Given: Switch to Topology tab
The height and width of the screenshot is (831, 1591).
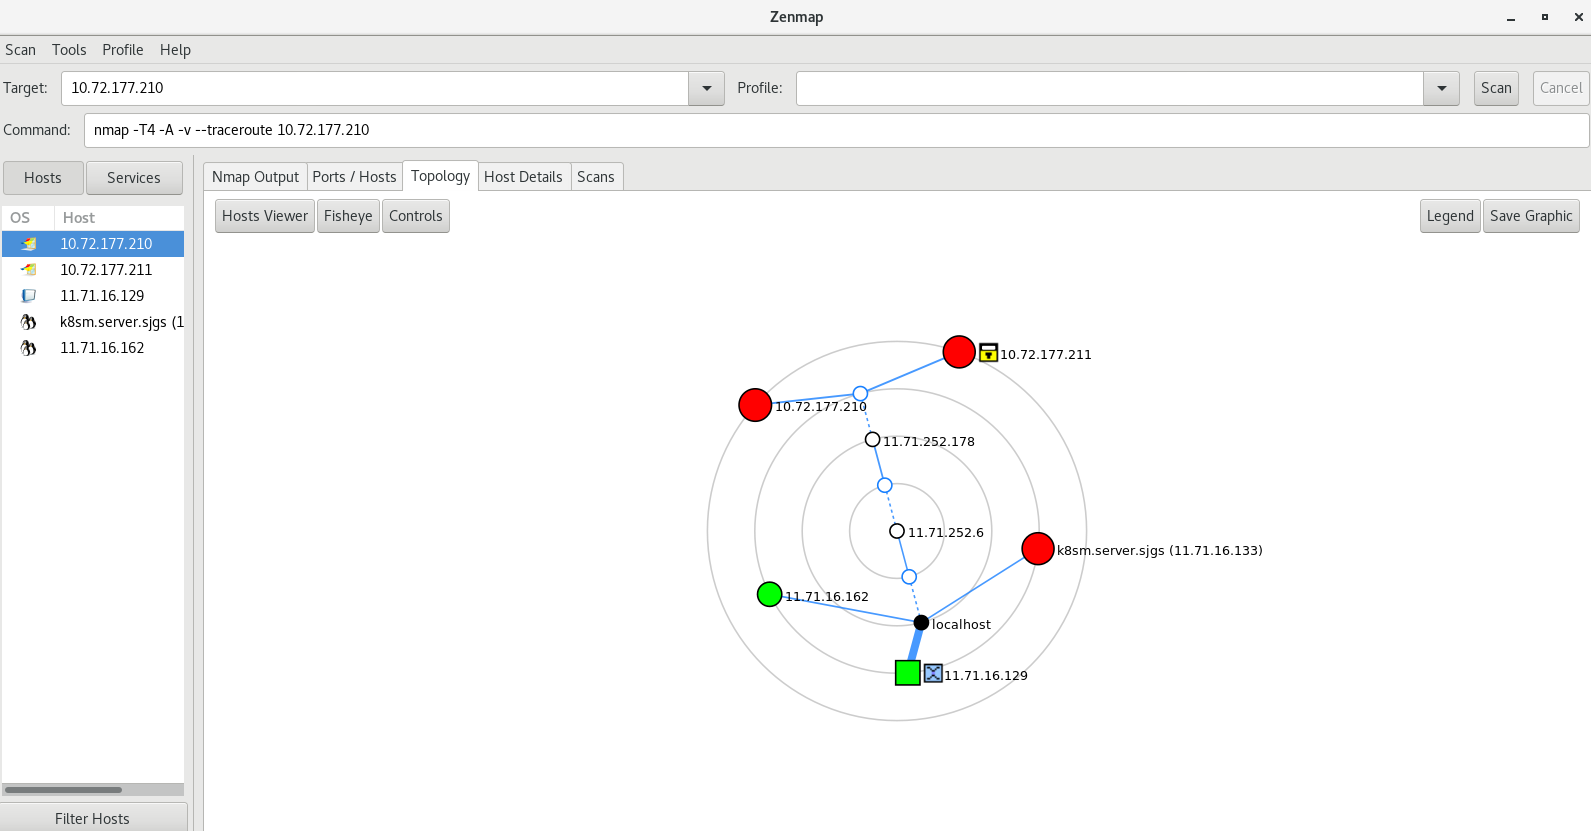Looking at the screenshot, I should pyautogui.click(x=440, y=176).
